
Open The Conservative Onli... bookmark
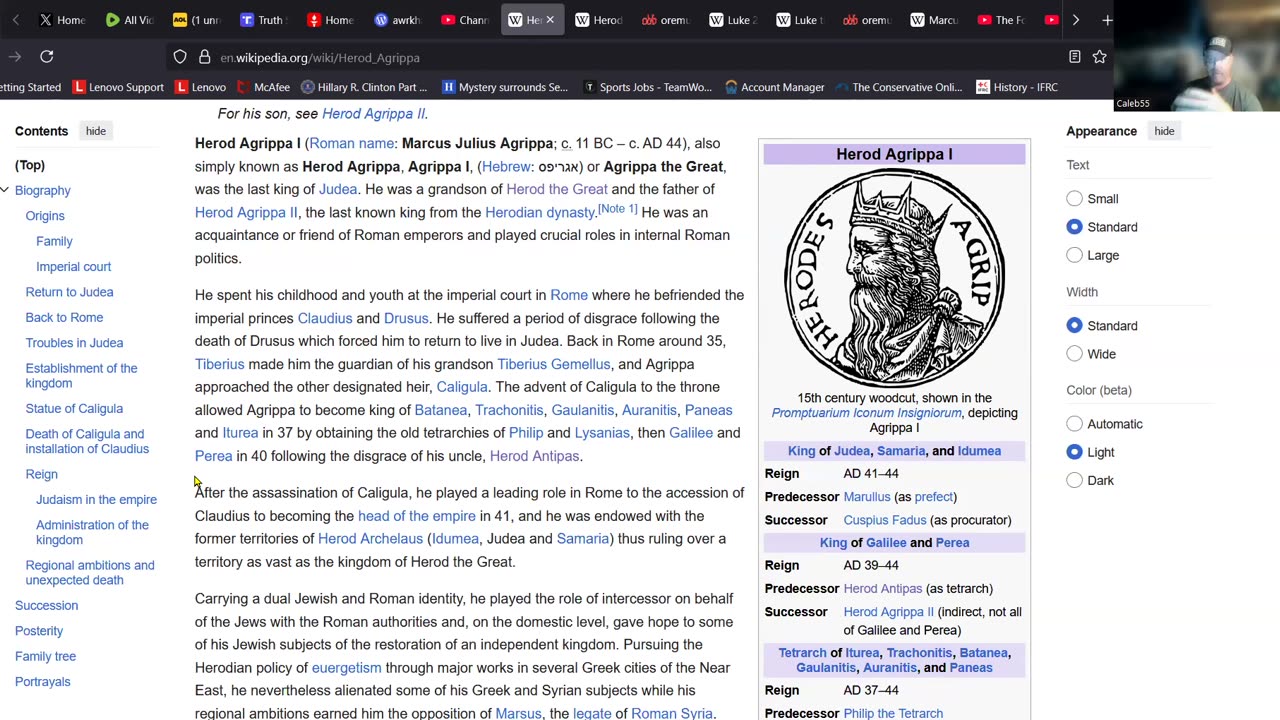point(898,87)
